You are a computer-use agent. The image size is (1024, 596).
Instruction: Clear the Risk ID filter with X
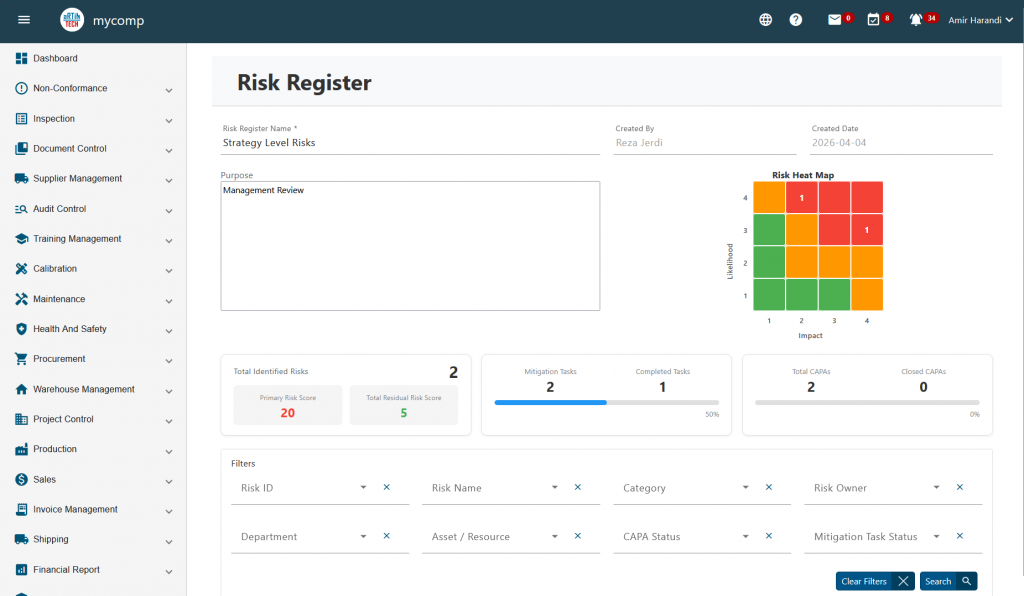click(x=386, y=487)
